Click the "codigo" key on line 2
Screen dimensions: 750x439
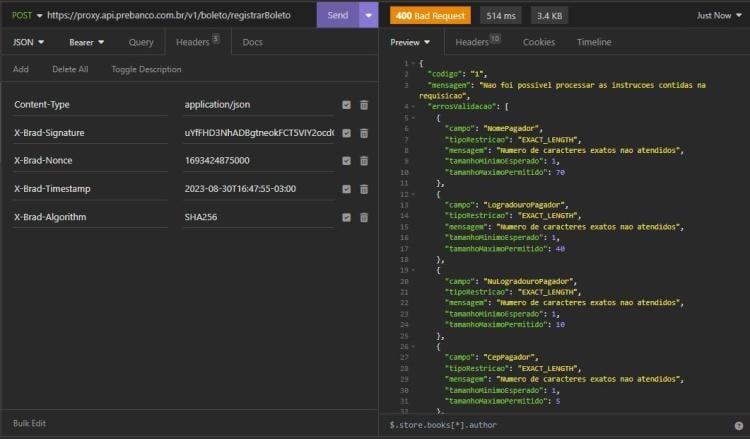pyautogui.click(x=445, y=74)
